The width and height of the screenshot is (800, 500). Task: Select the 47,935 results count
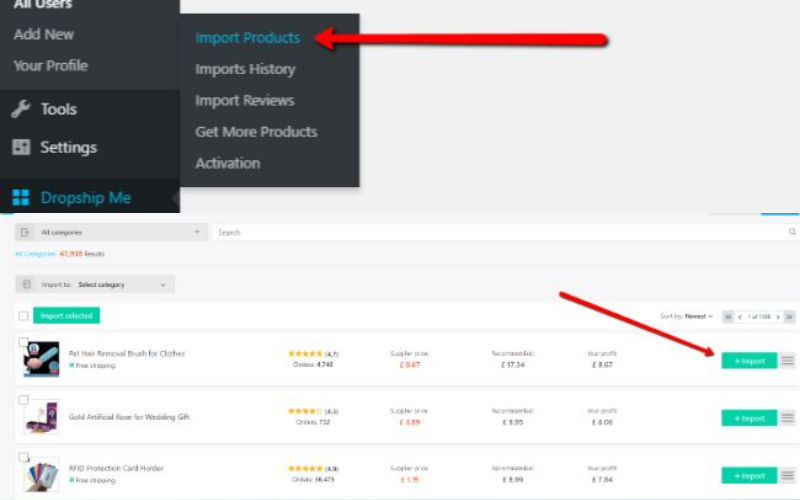[71, 254]
